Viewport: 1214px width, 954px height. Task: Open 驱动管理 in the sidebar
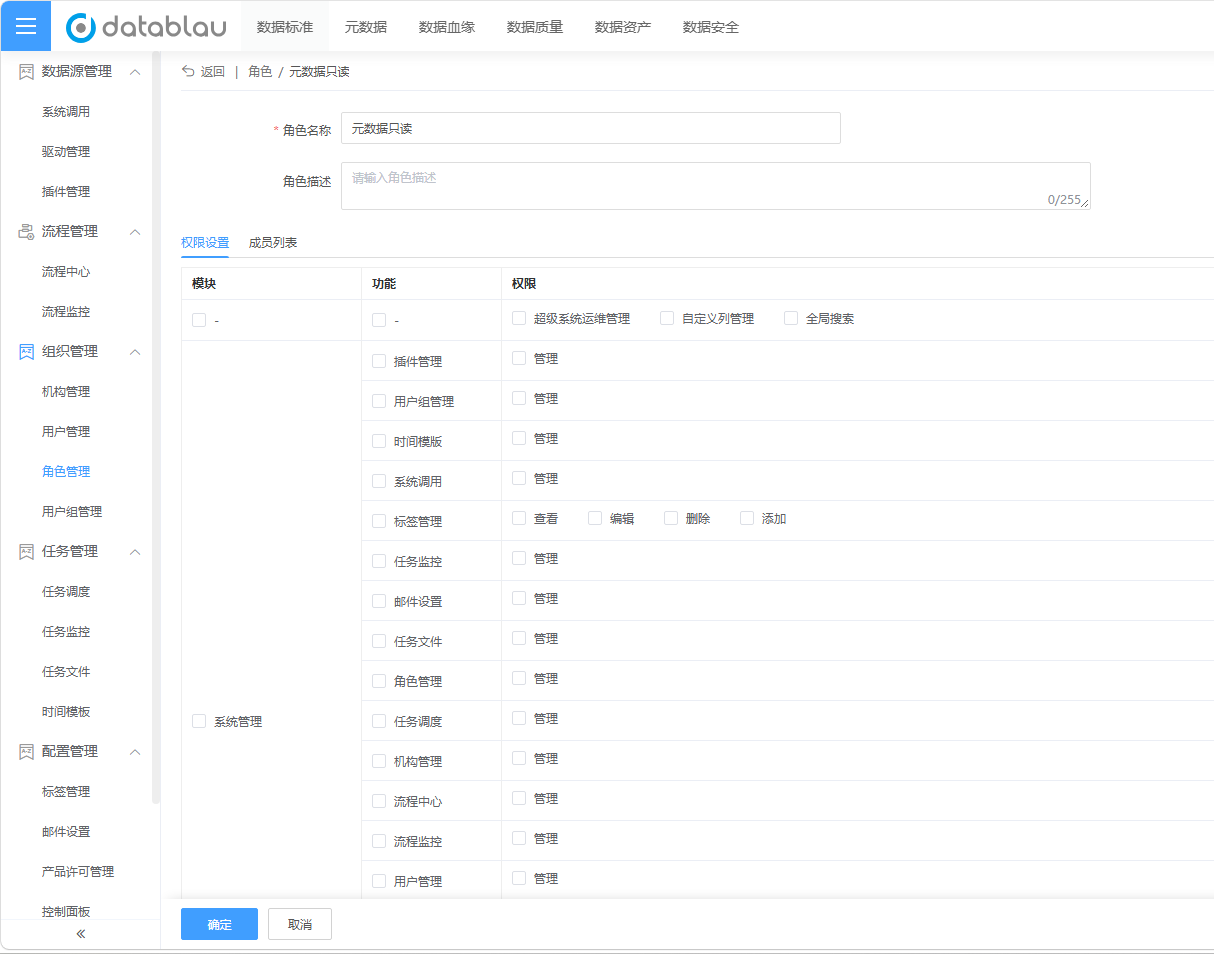(66, 151)
